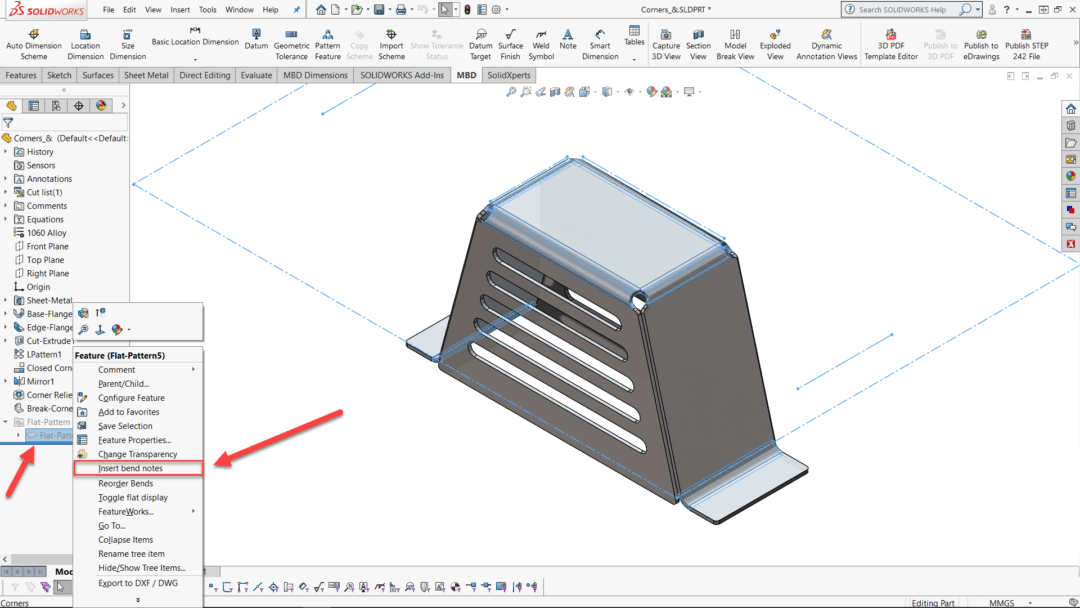Click the Publish STEP 242 File button
This screenshot has width=1080, height=608.
tap(1027, 42)
